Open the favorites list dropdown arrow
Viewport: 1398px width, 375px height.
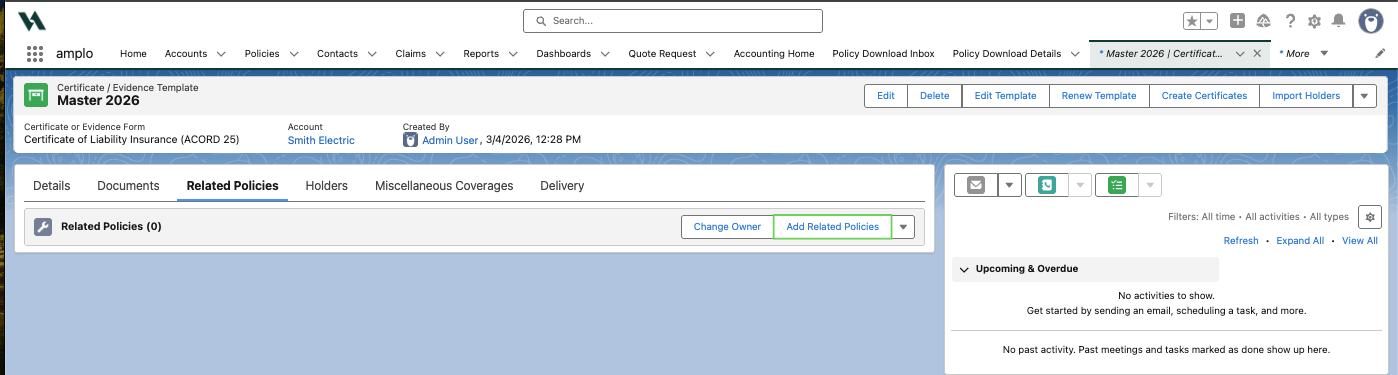pos(1210,21)
